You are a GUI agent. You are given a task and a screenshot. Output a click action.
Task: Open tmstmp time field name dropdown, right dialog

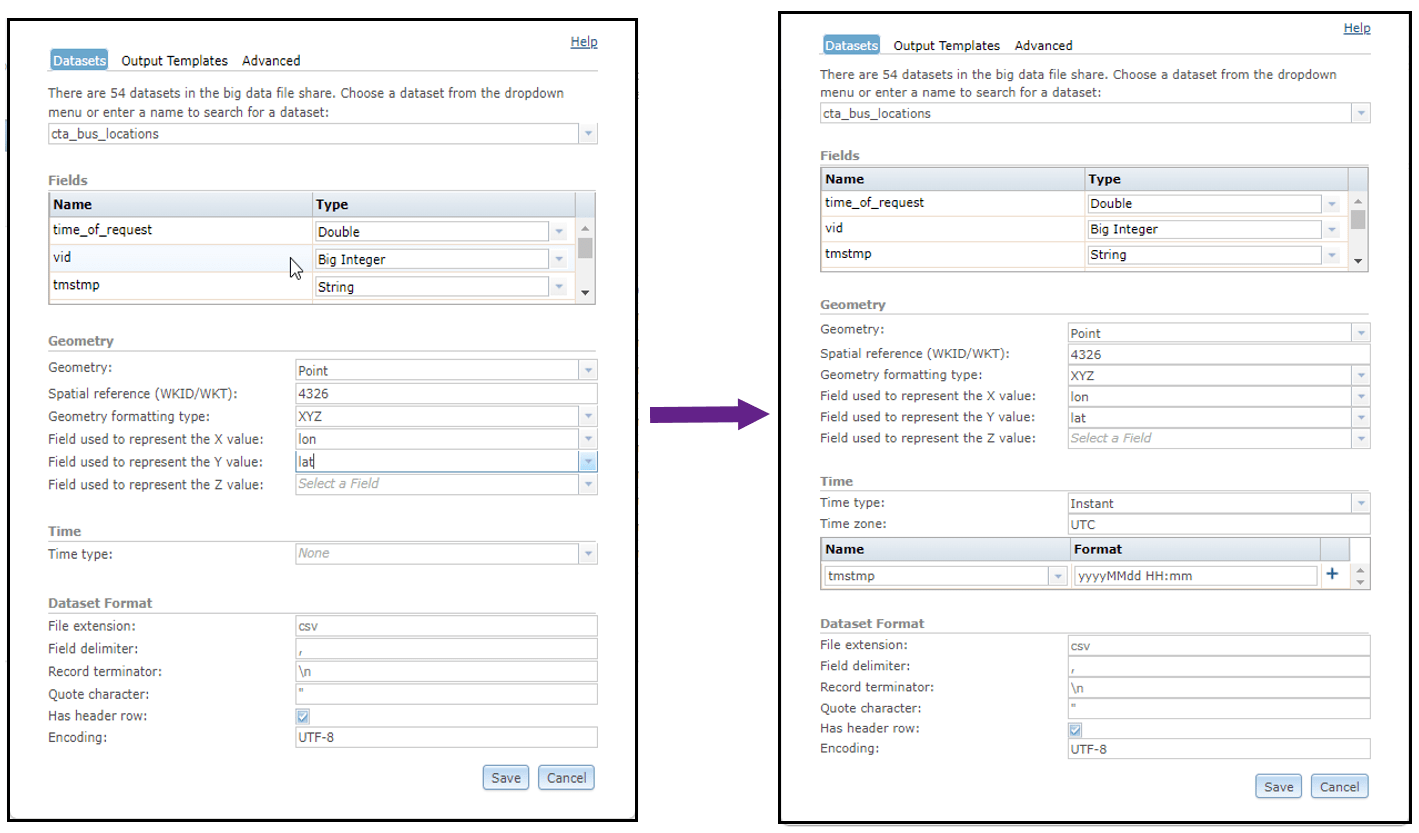point(1058,576)
